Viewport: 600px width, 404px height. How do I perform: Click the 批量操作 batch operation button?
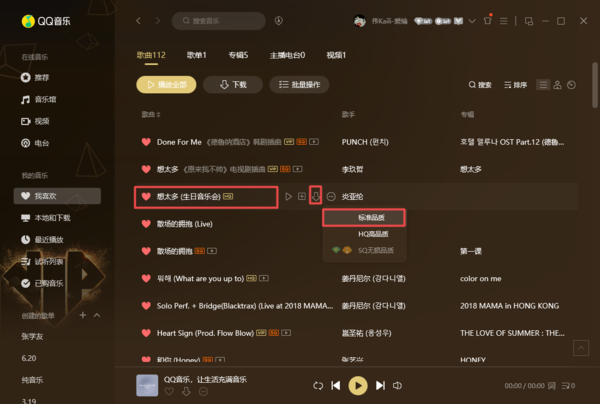299,85
